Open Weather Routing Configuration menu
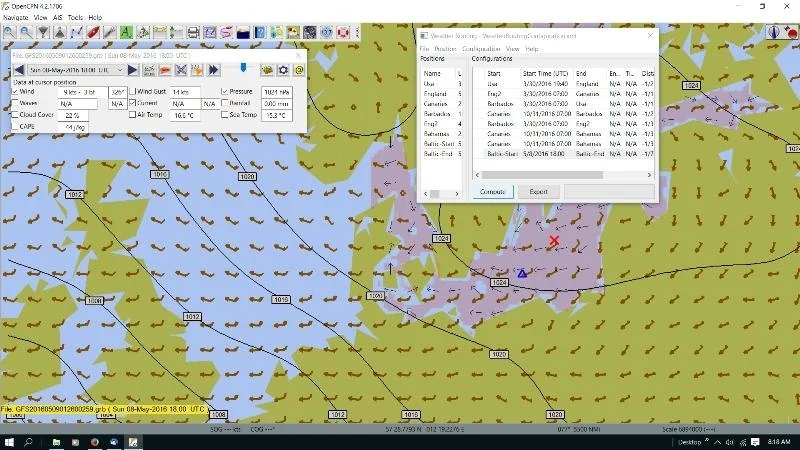The image size is (800, 450). (x=481, y=49)
